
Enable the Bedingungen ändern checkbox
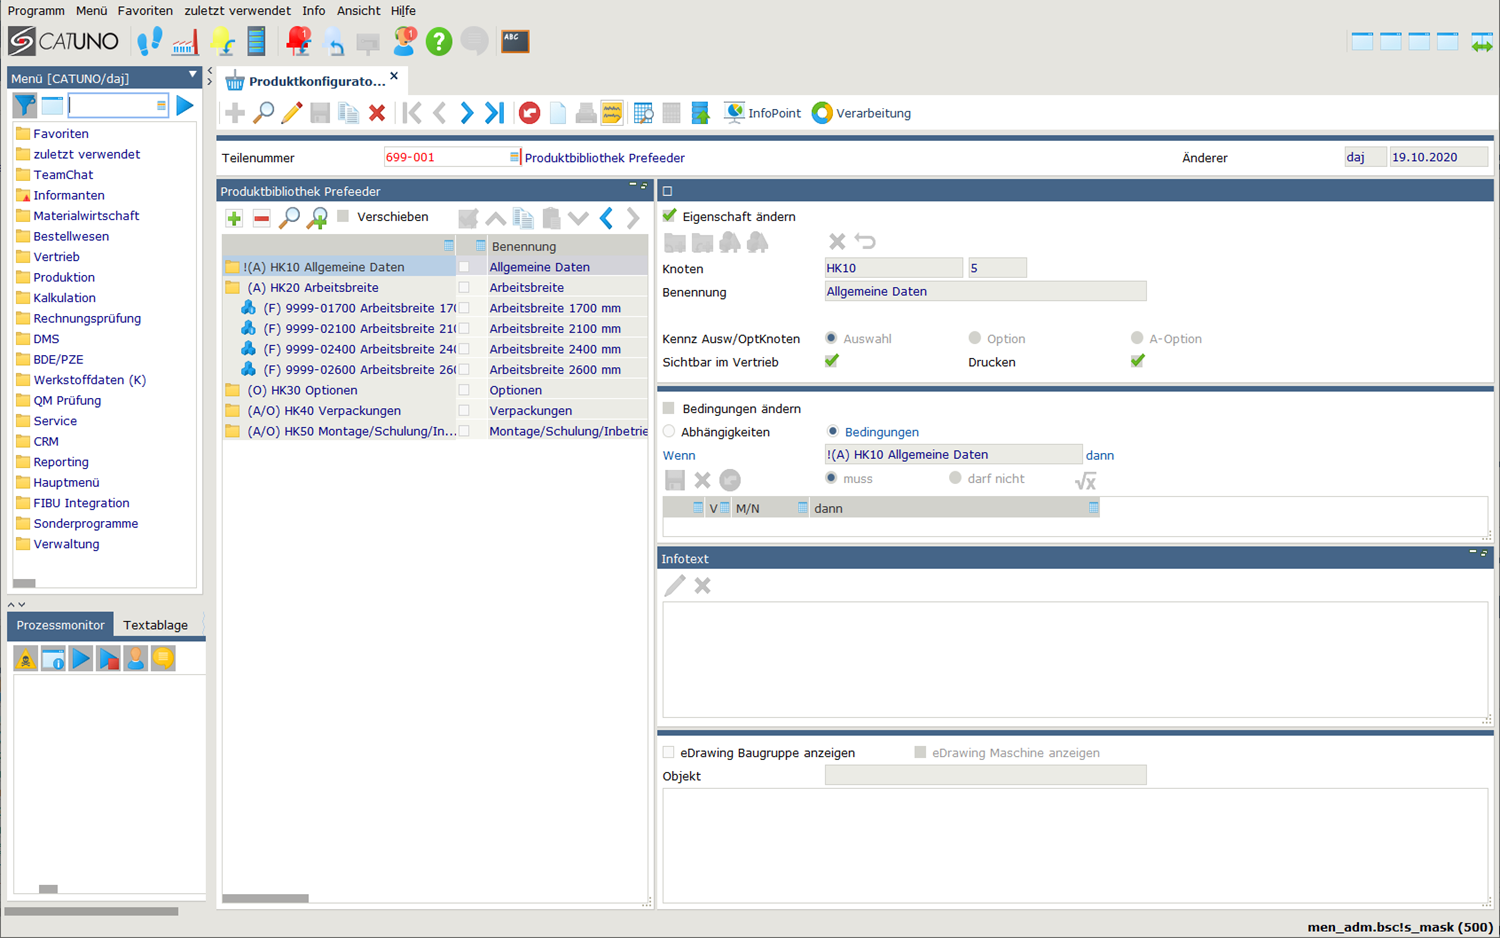[669, 408]
